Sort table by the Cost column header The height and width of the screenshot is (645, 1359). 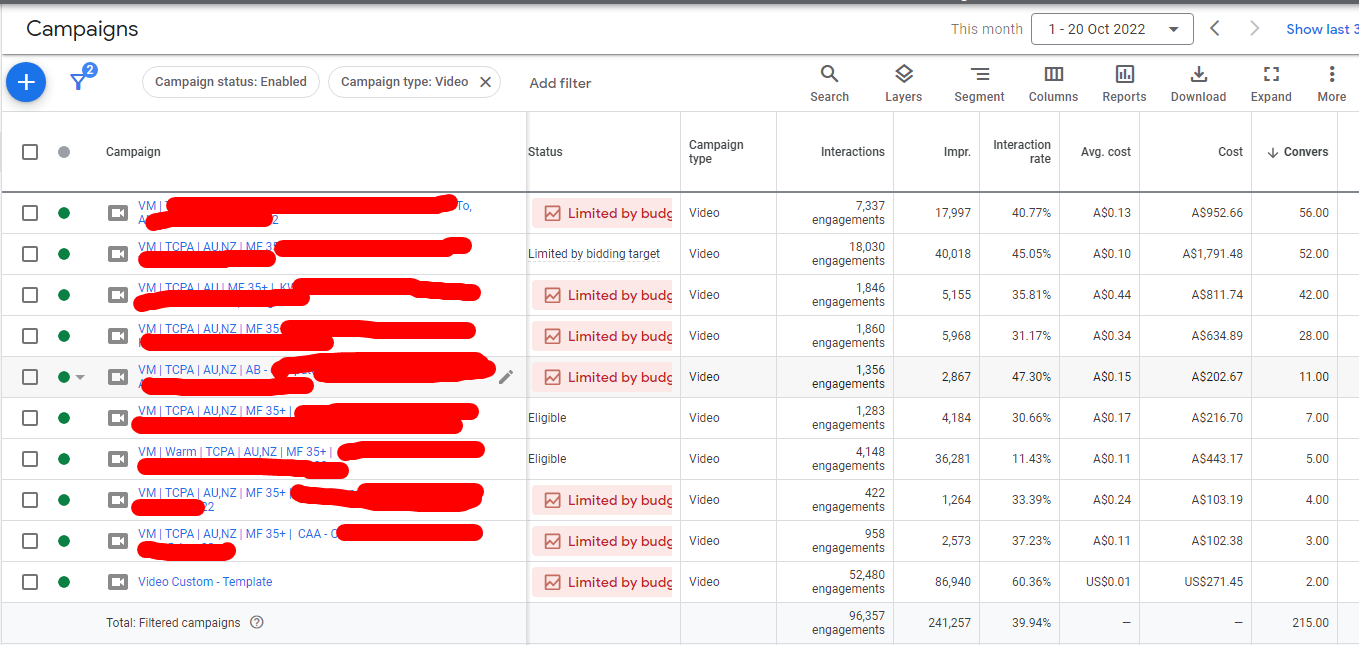(1230, 152)
